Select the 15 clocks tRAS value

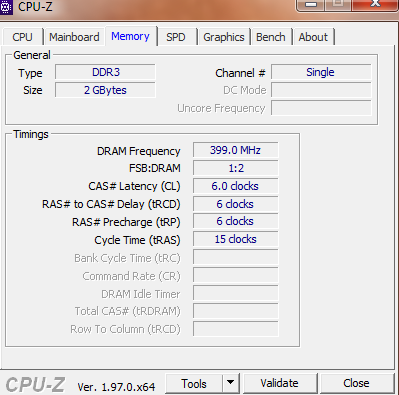coord(236,239)
